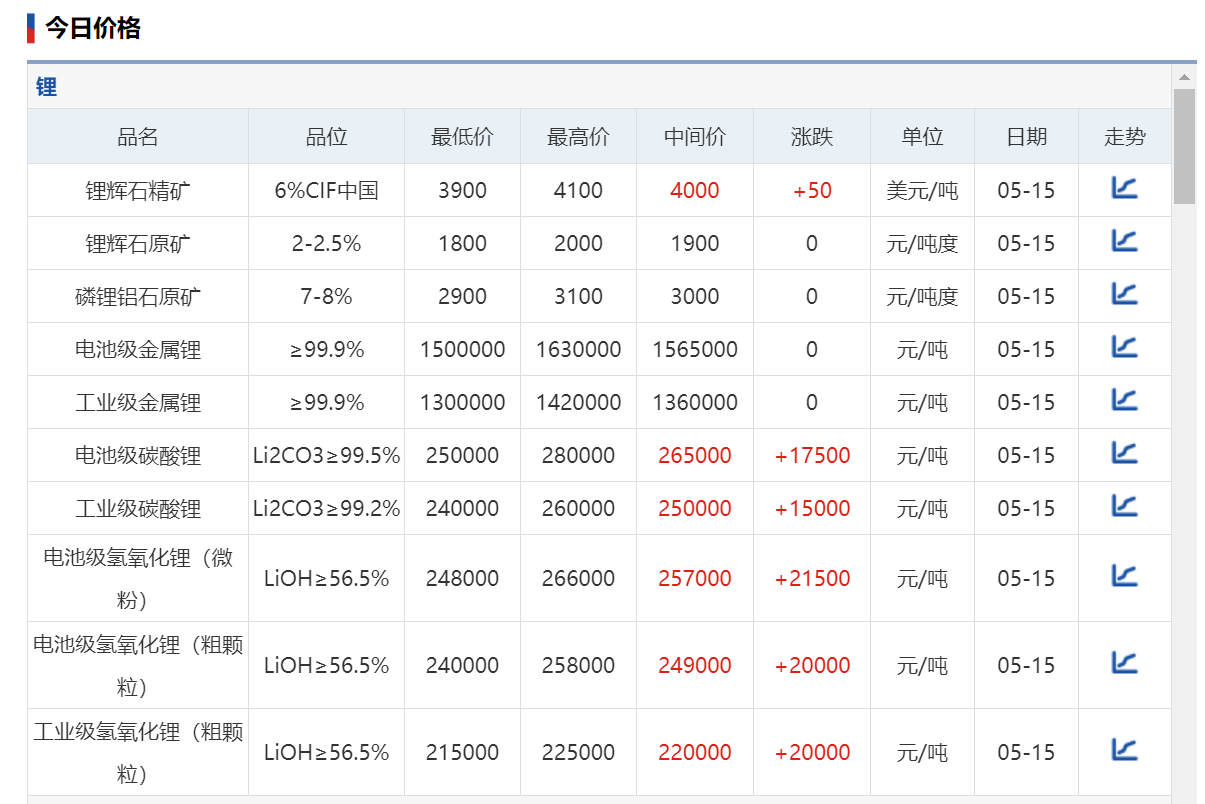
Task: Click the scrollbar up arrow
Action: coord(1184,77)
